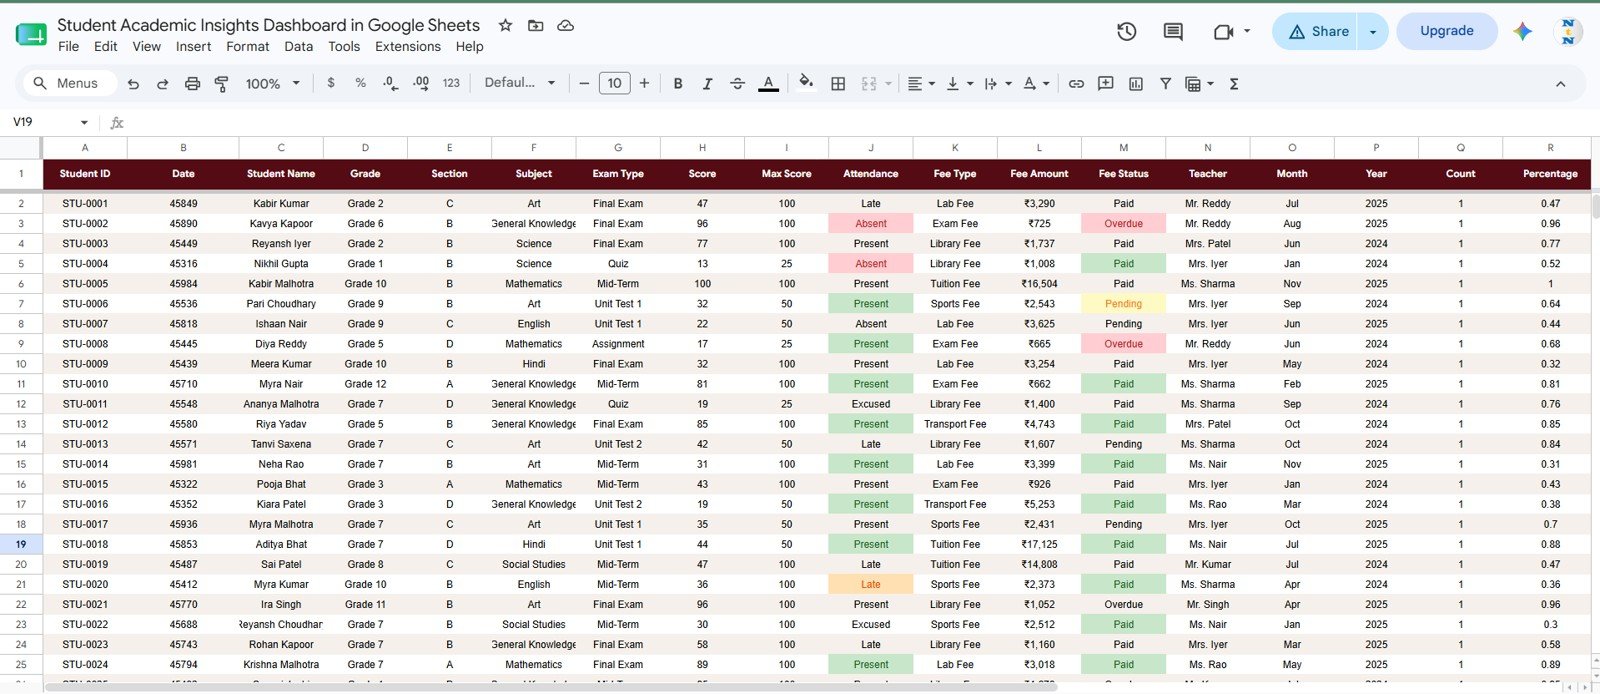The width and height of the screenshot is (1600, 694).
Task: Print the spreadsheet using printer icon
Action: pyautogui.click(x=192, y=84)
